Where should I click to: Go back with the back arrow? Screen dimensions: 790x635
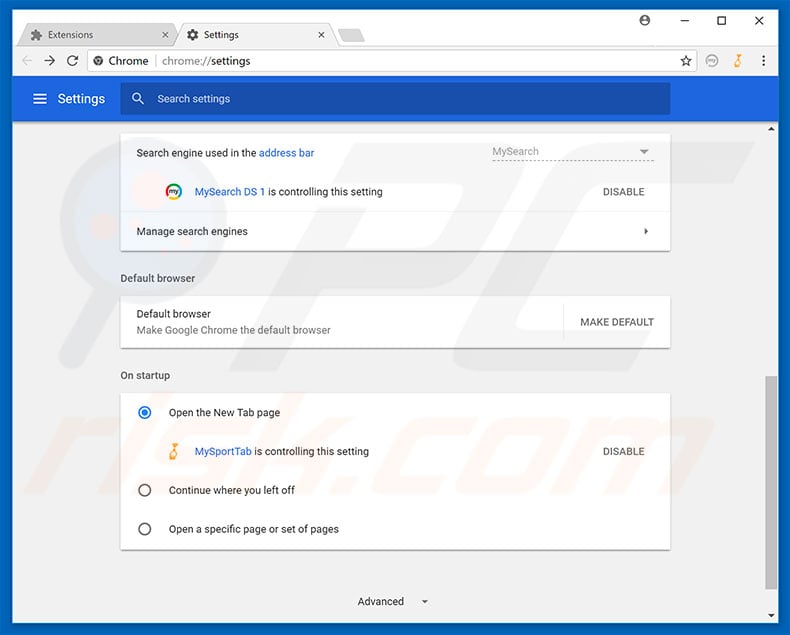(x=27, y=61)
